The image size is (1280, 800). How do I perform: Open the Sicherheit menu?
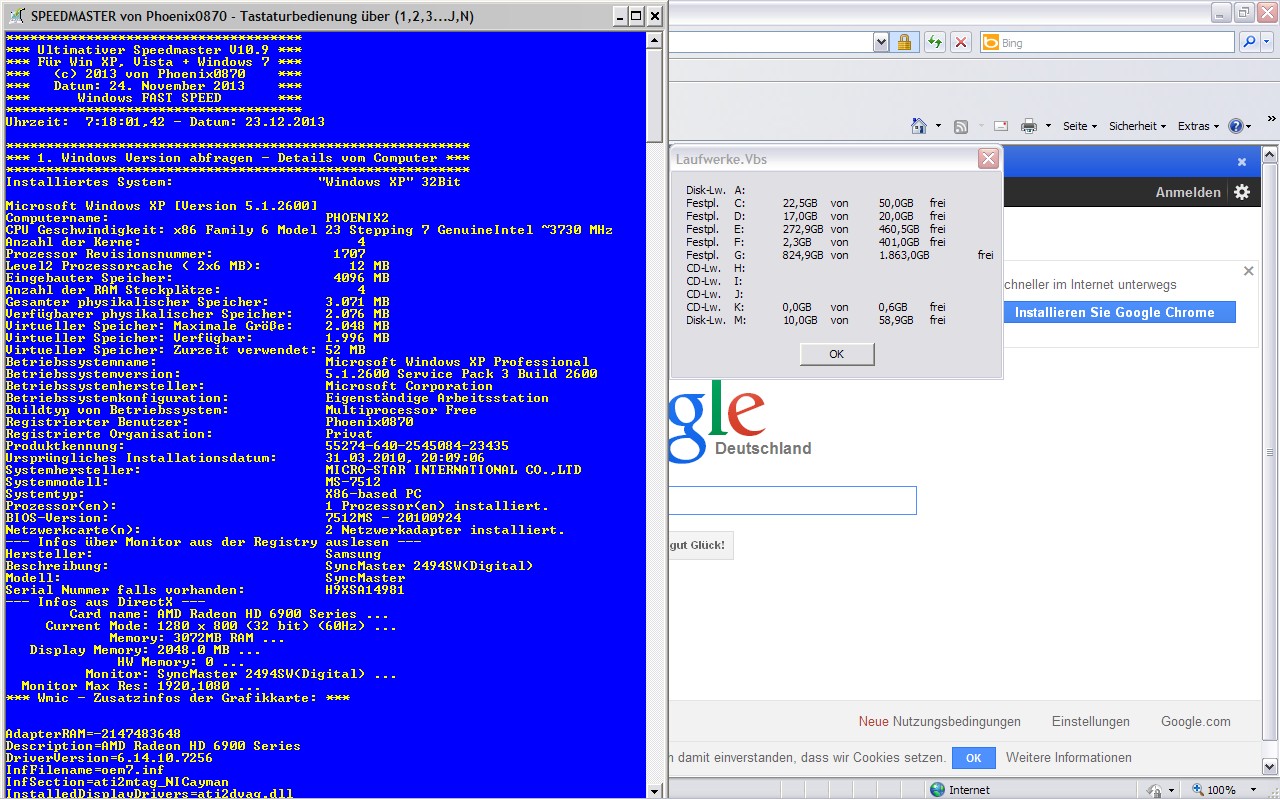(x=1138, y=126)
